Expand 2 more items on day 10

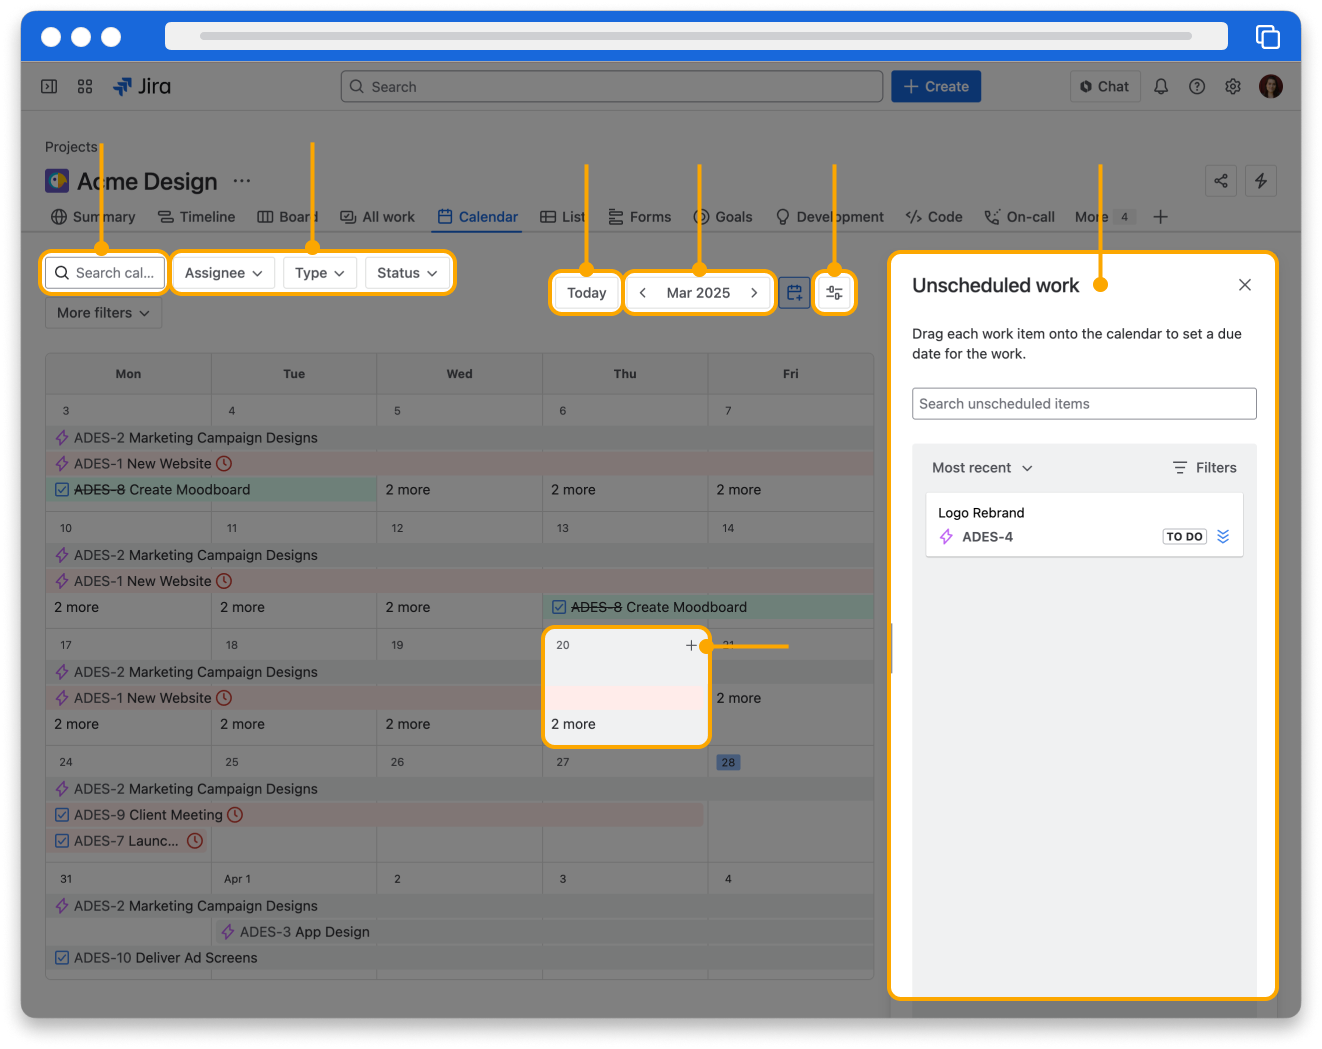tap(77, 607)
